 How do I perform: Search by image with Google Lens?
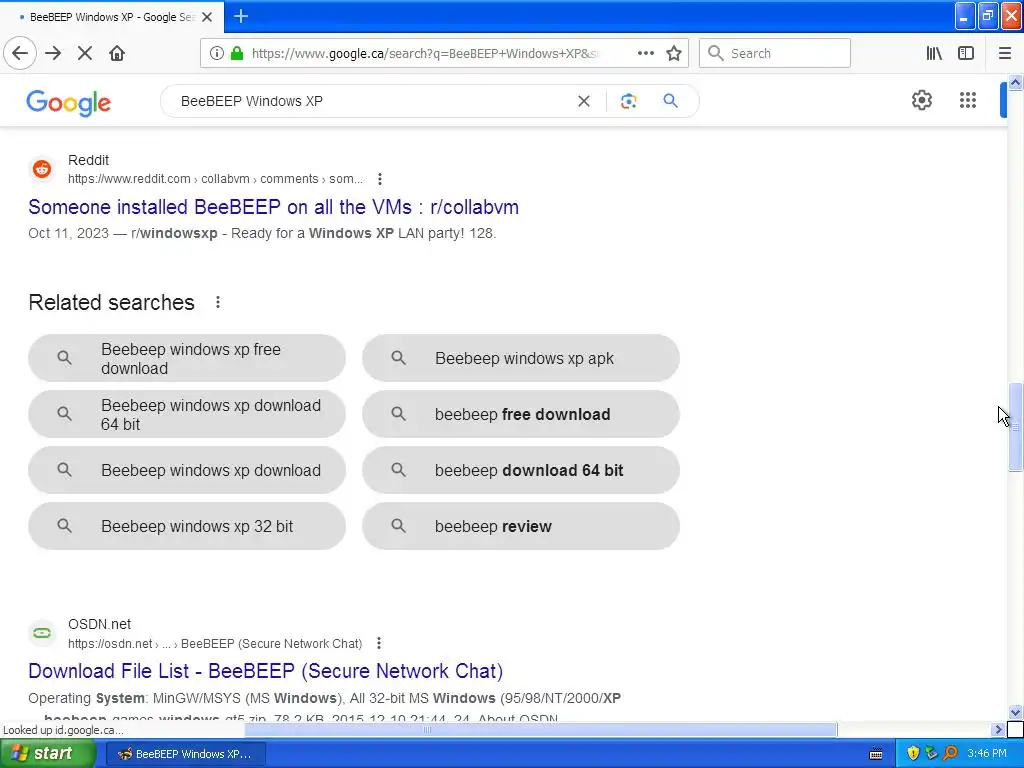[x=628, y=101]
